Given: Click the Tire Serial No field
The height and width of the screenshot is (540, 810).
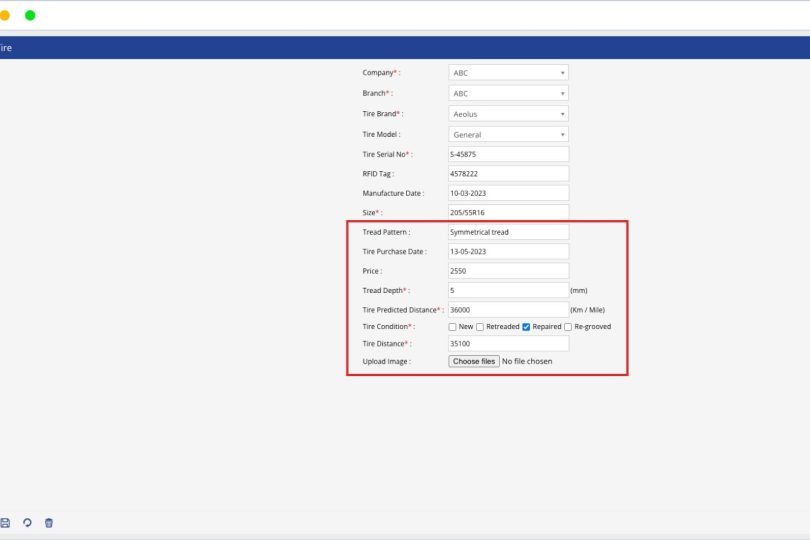Looking at the screenshot, I should (x=508, y=154).
